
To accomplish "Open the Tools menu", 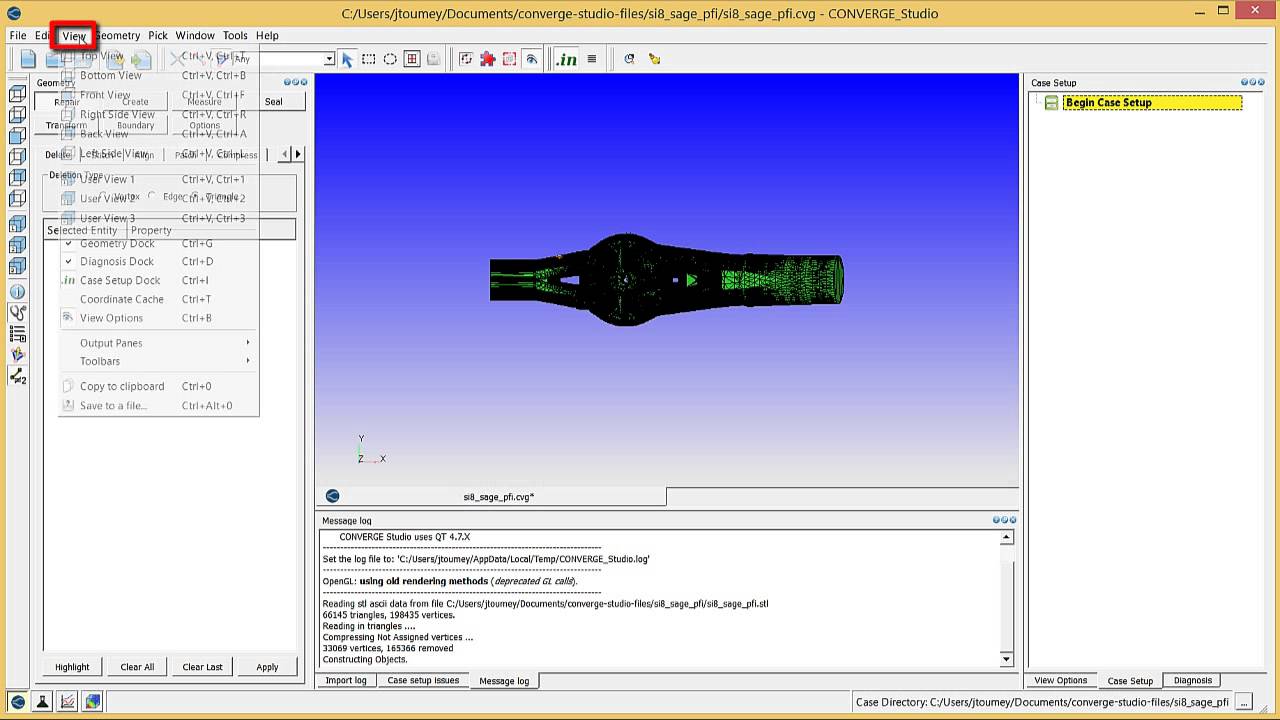I will [x=235, y=35].
